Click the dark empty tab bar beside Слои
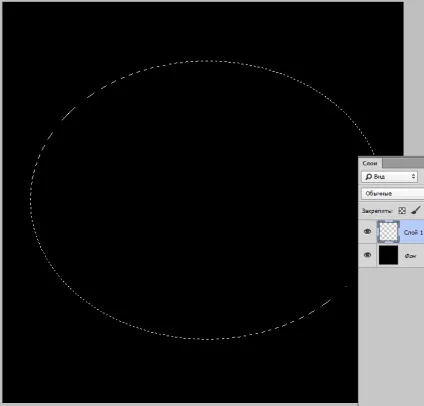The image size is (424, 406). point(403,163)
